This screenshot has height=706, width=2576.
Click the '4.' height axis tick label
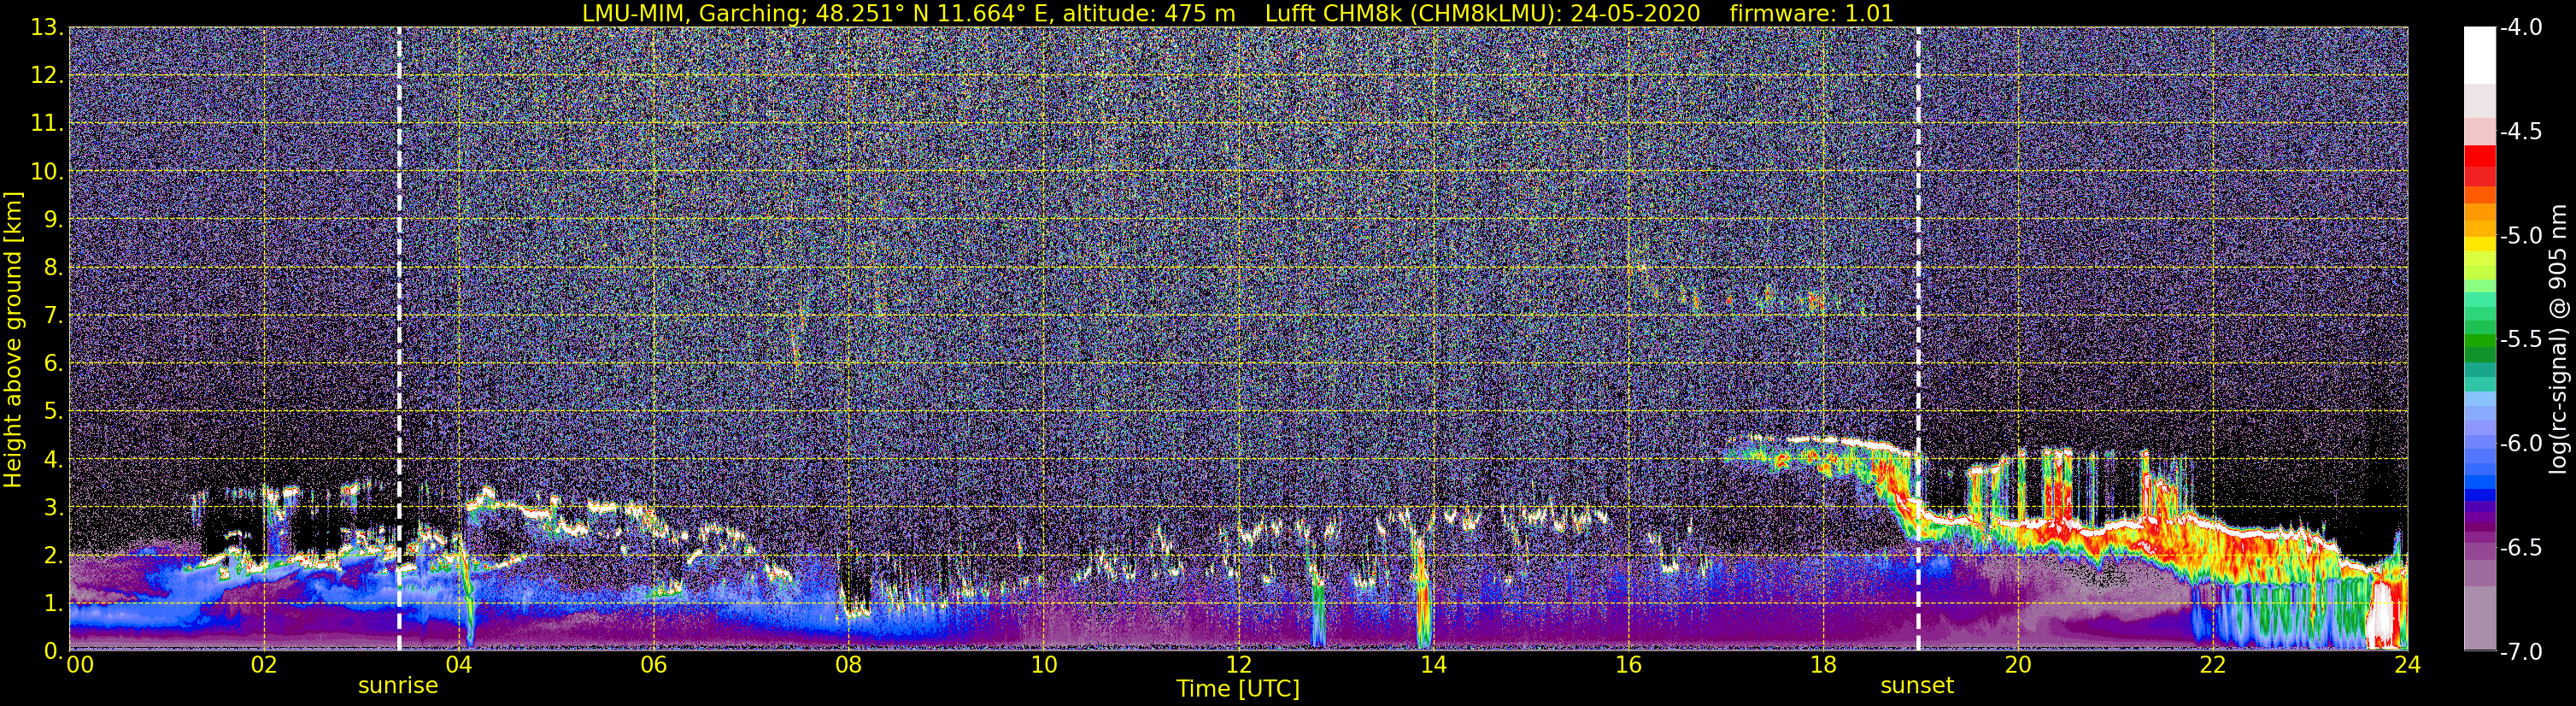coord(52,460)
